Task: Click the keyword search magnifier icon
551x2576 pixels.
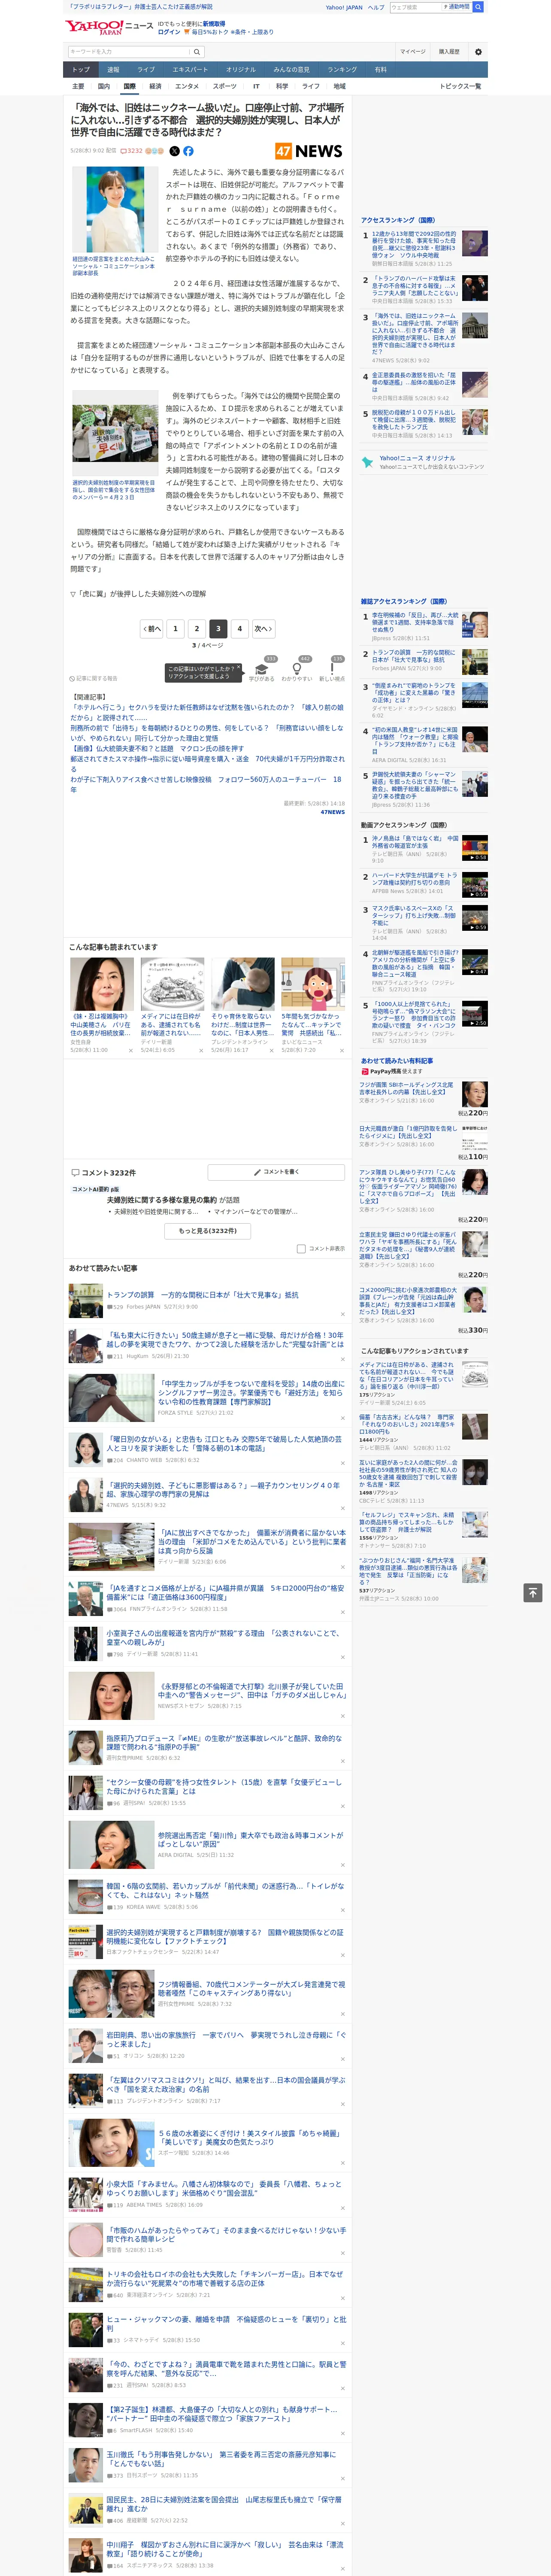Action: [x=196, y=52]
